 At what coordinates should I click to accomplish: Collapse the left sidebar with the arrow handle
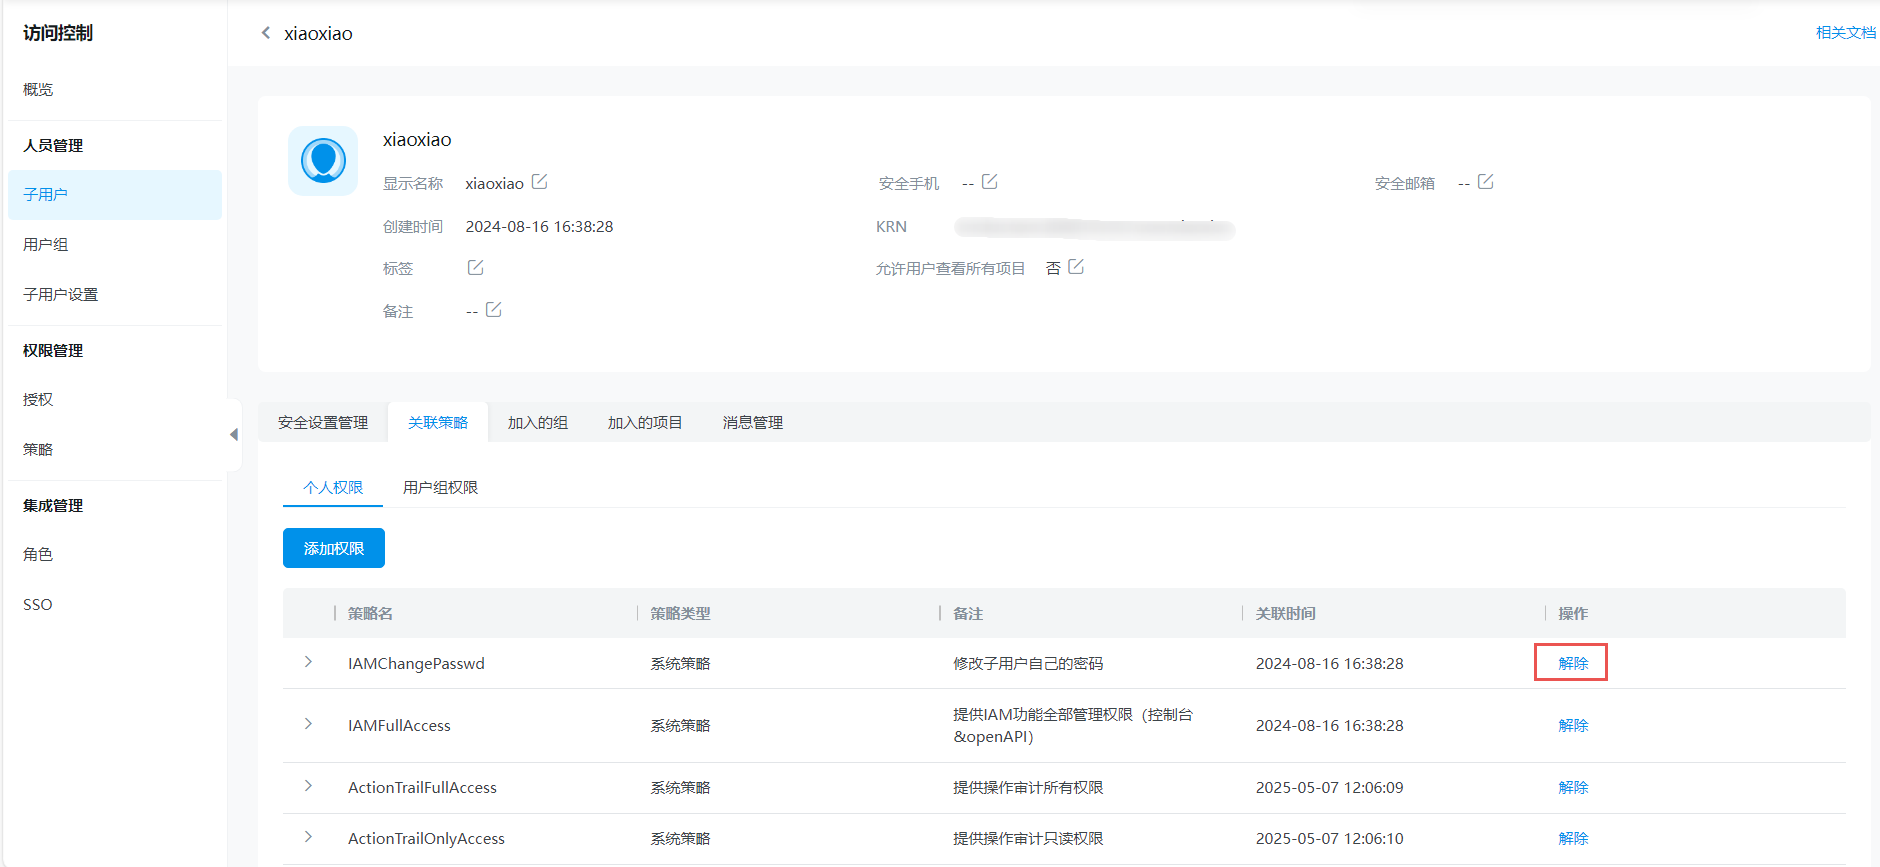click(234, 435)
